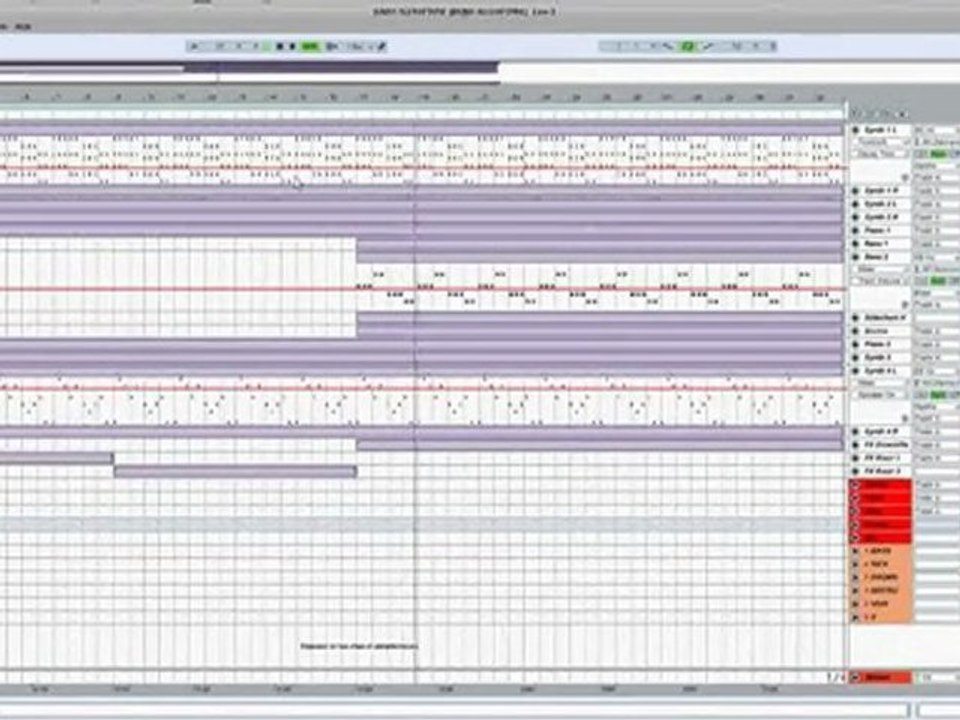Toggle green monitor button in Synth 1 L track
The height and width of the screenshot is (720, 960).
(937, 154)
